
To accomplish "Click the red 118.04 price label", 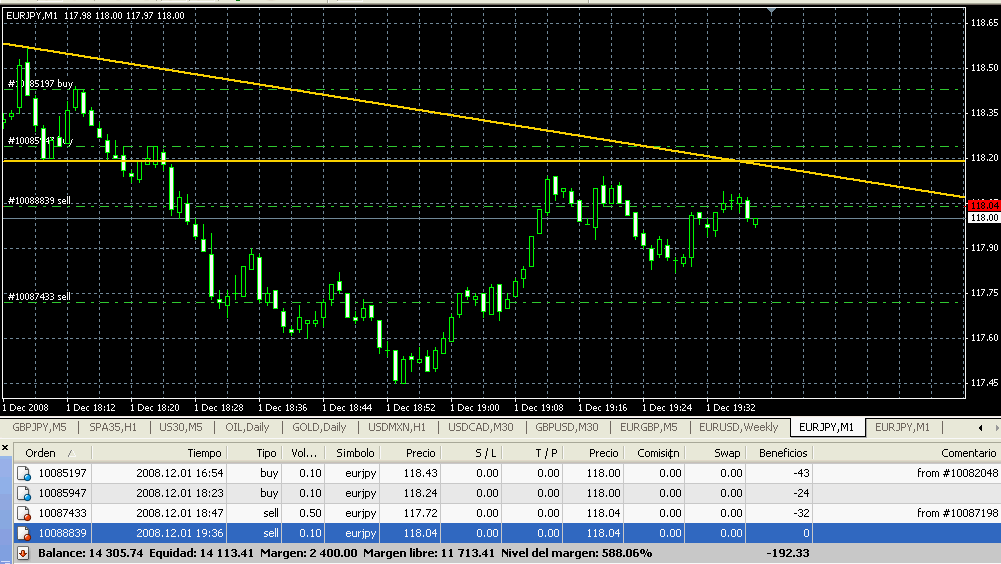I will (984, 206).
